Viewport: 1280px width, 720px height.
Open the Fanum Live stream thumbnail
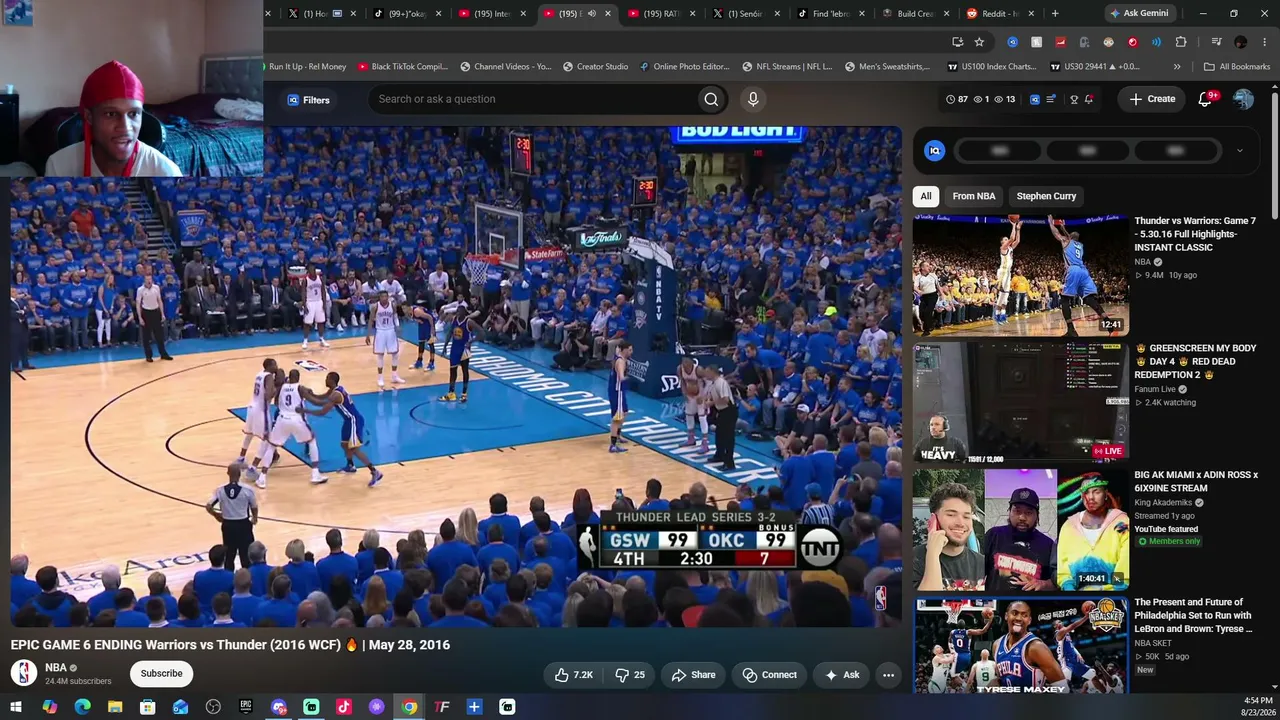click(x=1020, y=402)
